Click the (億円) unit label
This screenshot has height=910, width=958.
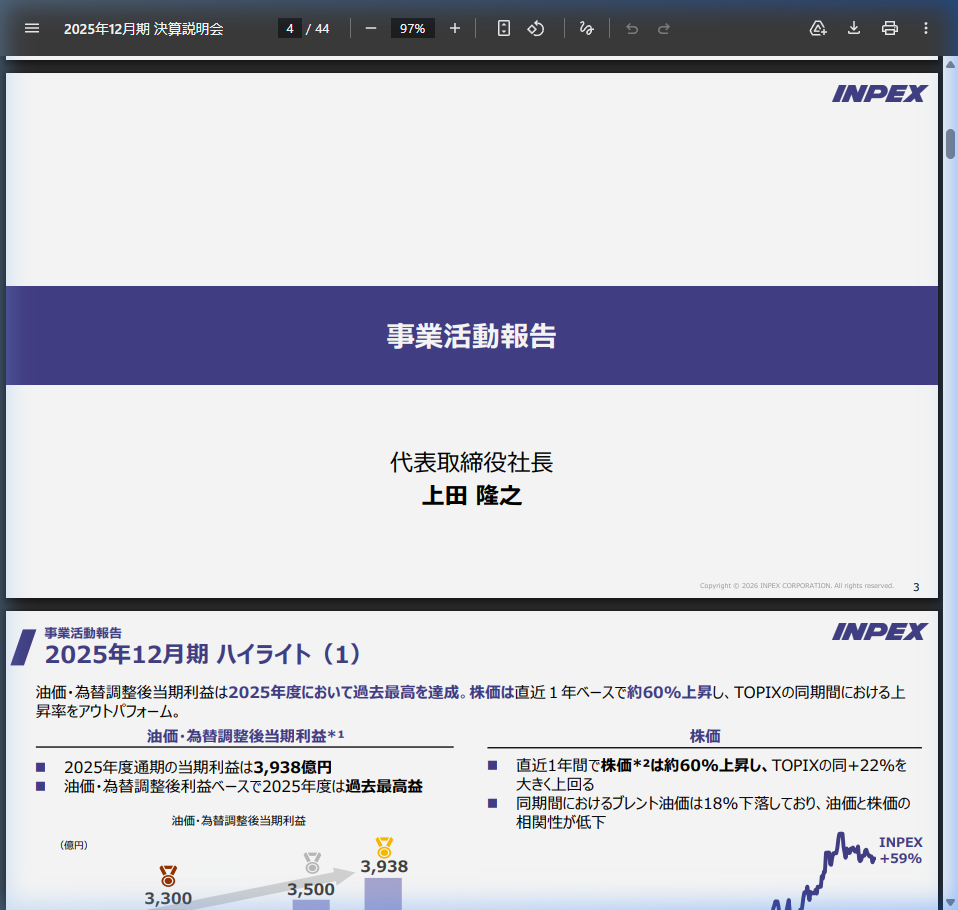[74, 845]
